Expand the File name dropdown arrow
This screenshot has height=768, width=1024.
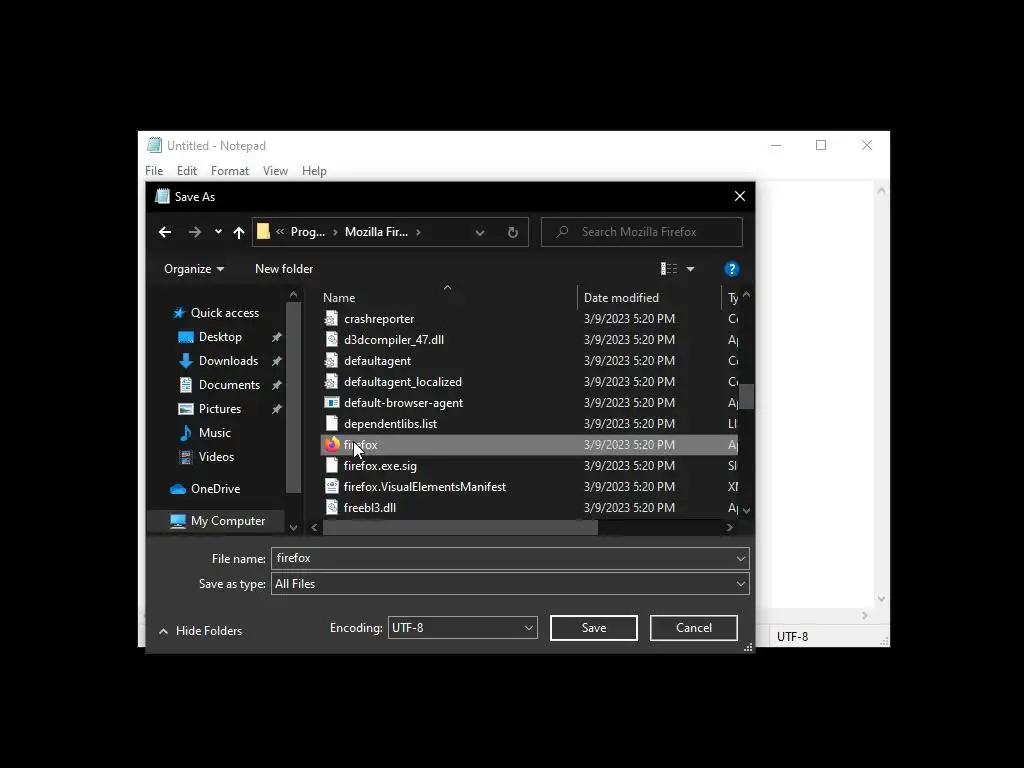[x=741, y=558]
